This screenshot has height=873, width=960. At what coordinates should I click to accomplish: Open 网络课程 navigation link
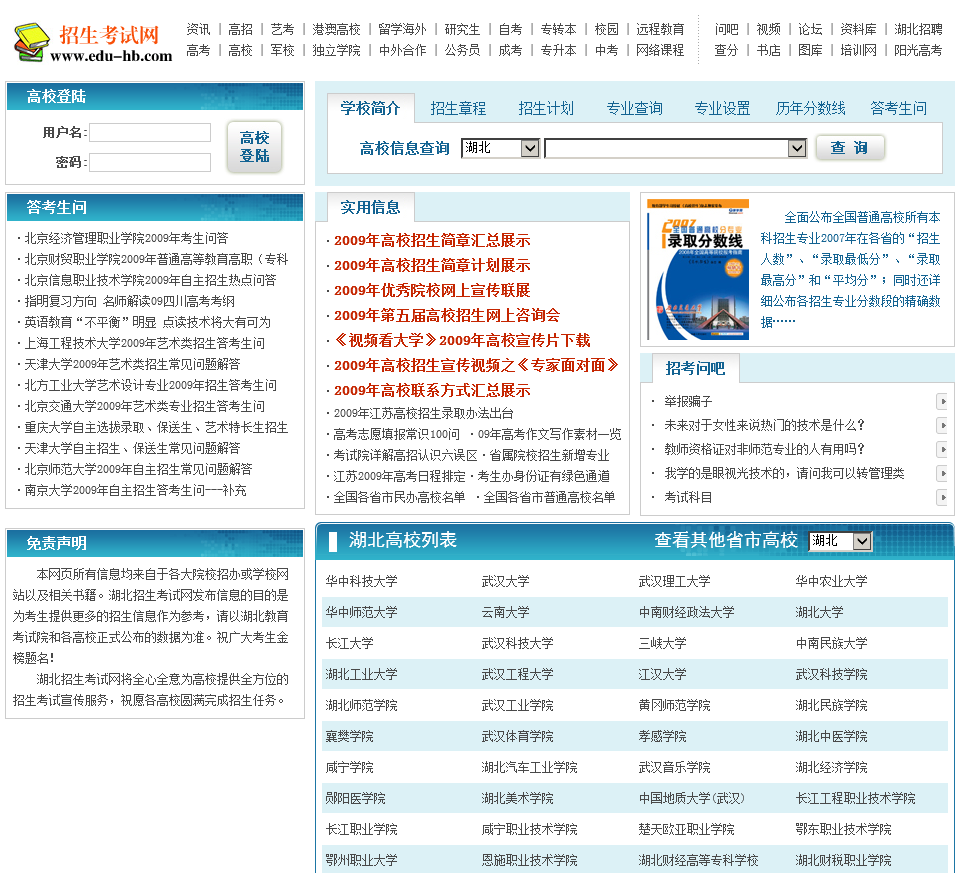660,50
